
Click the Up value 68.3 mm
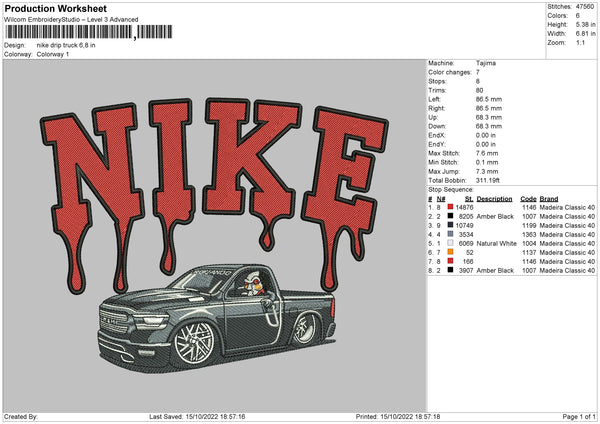pos(489,117)
